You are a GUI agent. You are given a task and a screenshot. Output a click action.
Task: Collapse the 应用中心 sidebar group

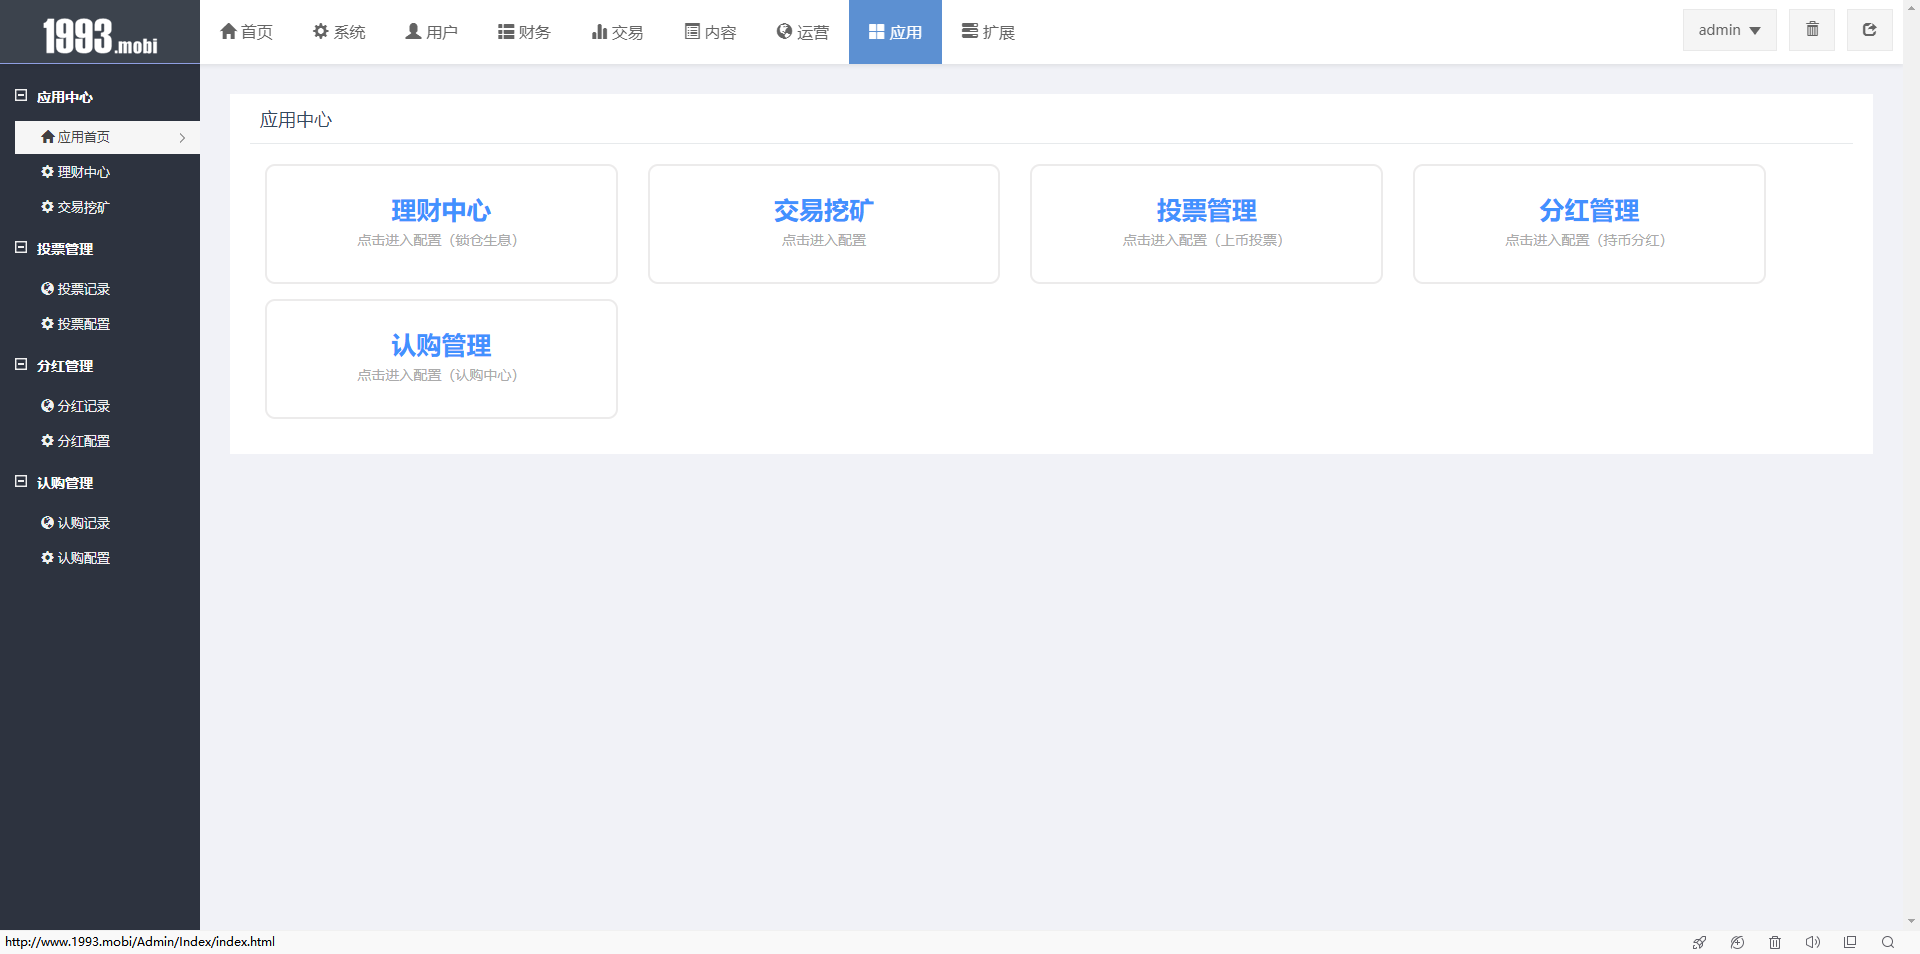(x=21, y=96)
